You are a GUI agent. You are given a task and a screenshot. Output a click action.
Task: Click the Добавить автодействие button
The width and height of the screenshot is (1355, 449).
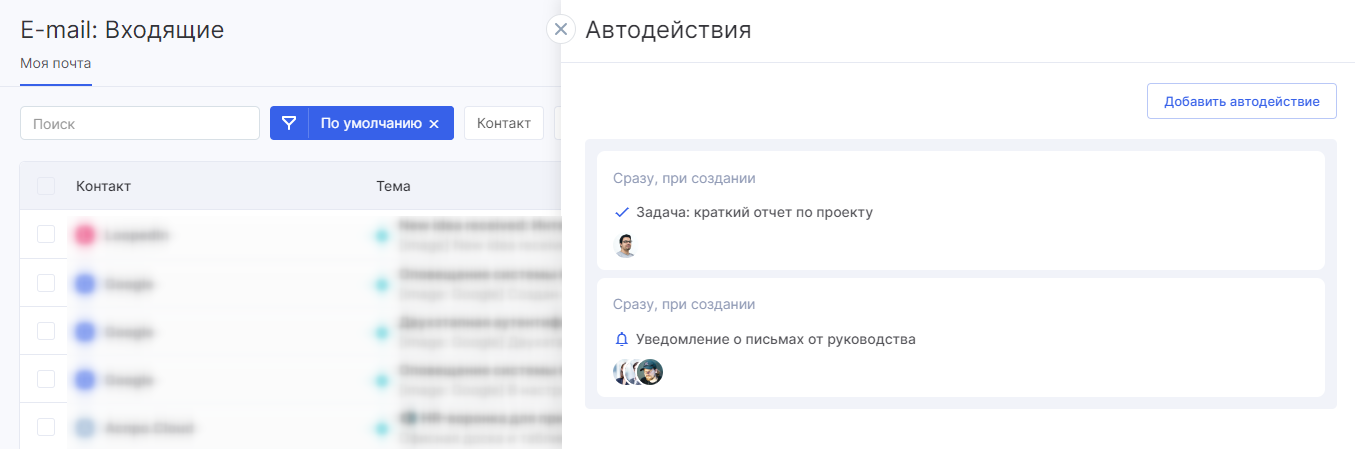coord(1241,101)
